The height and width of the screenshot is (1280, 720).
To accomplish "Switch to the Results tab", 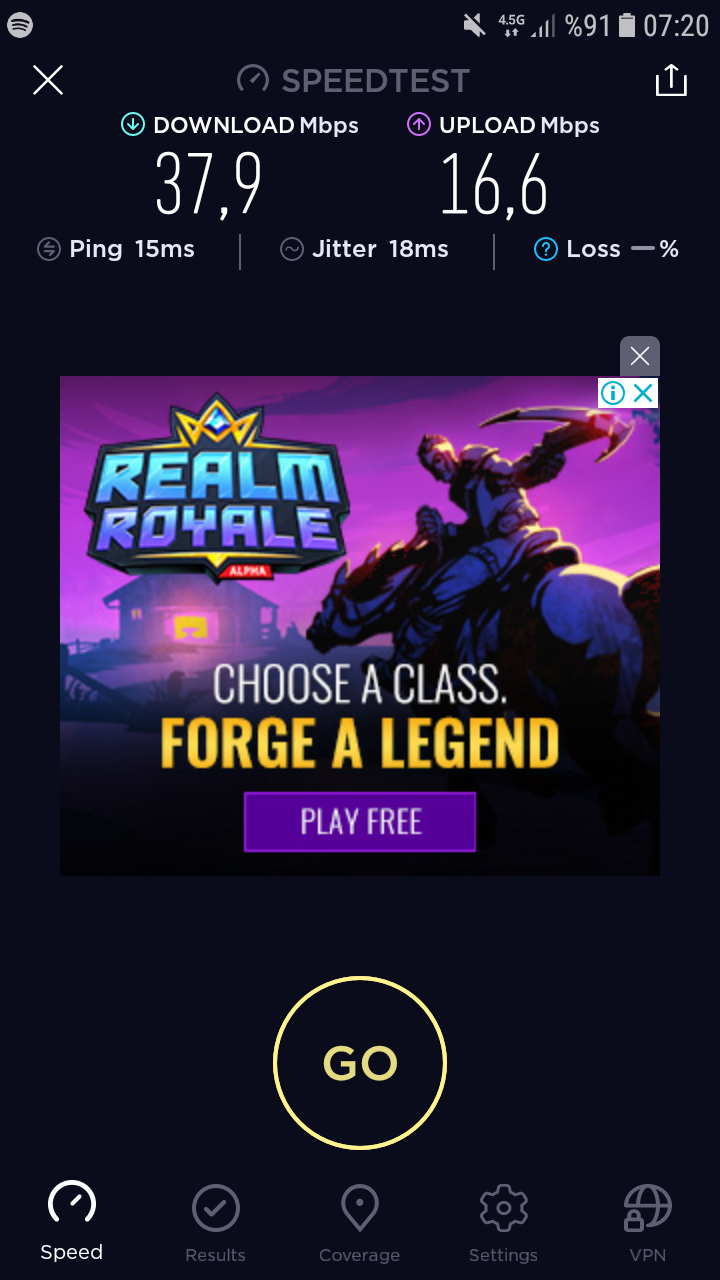I will click(x=215, y=1223).
